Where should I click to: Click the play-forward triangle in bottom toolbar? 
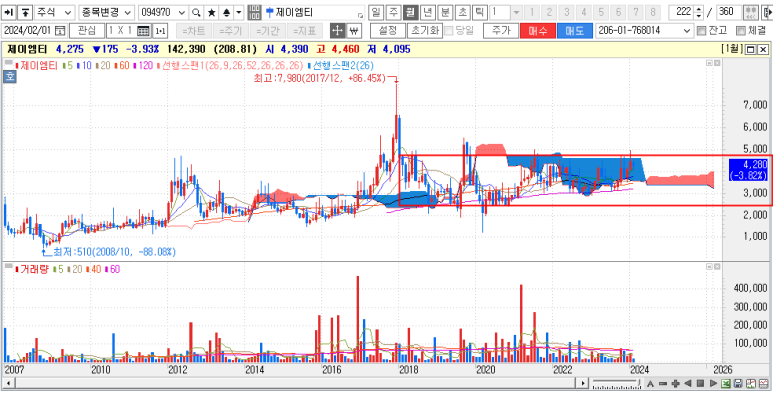point(713,383)
